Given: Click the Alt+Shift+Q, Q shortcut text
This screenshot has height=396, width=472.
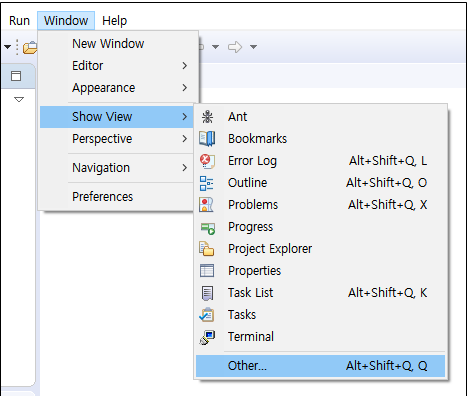Looking at the screenshot, I should click(387, 366).
